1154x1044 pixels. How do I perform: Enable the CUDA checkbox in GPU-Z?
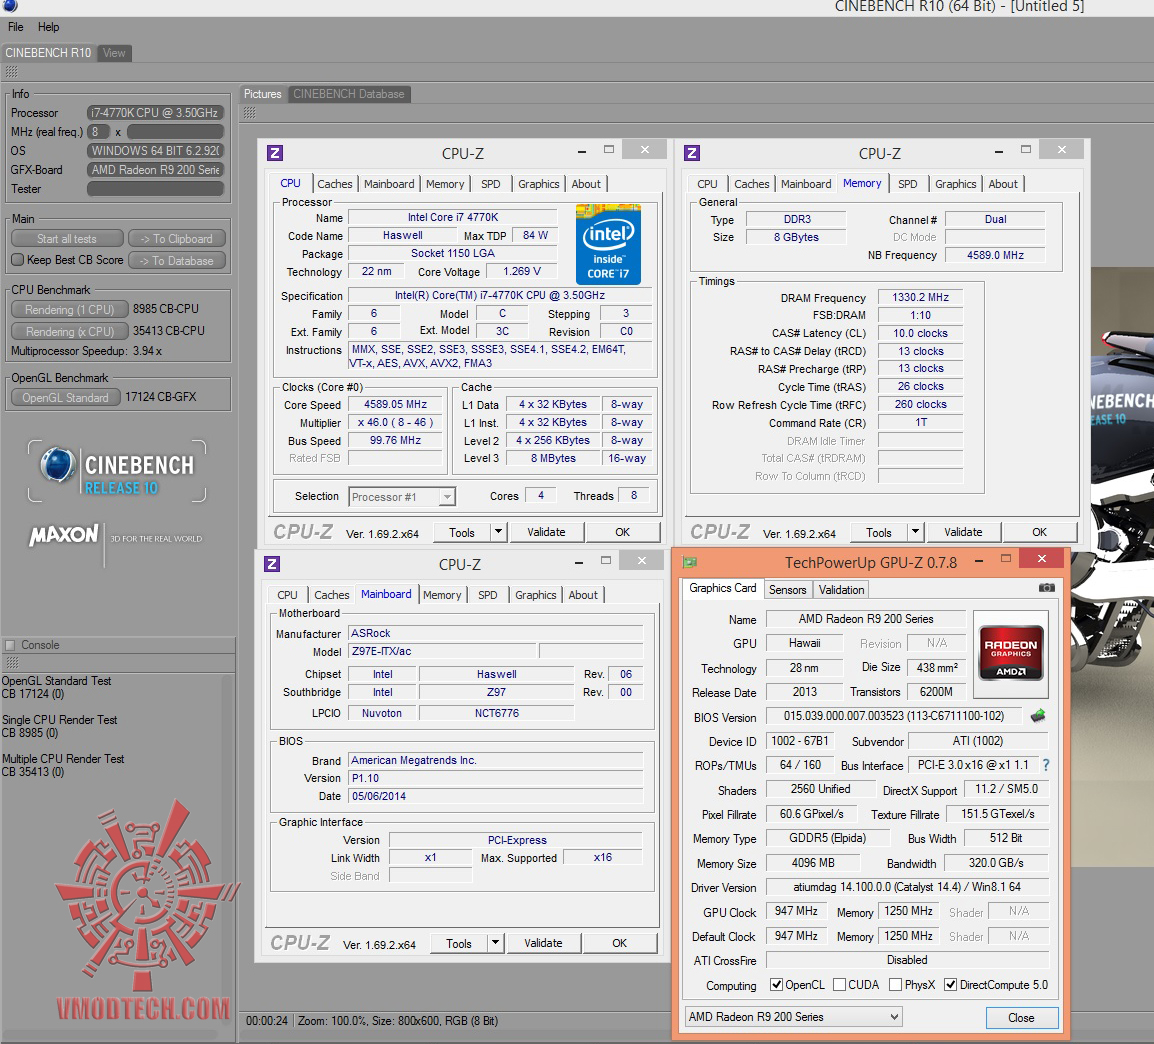click(x=839, y=984)
